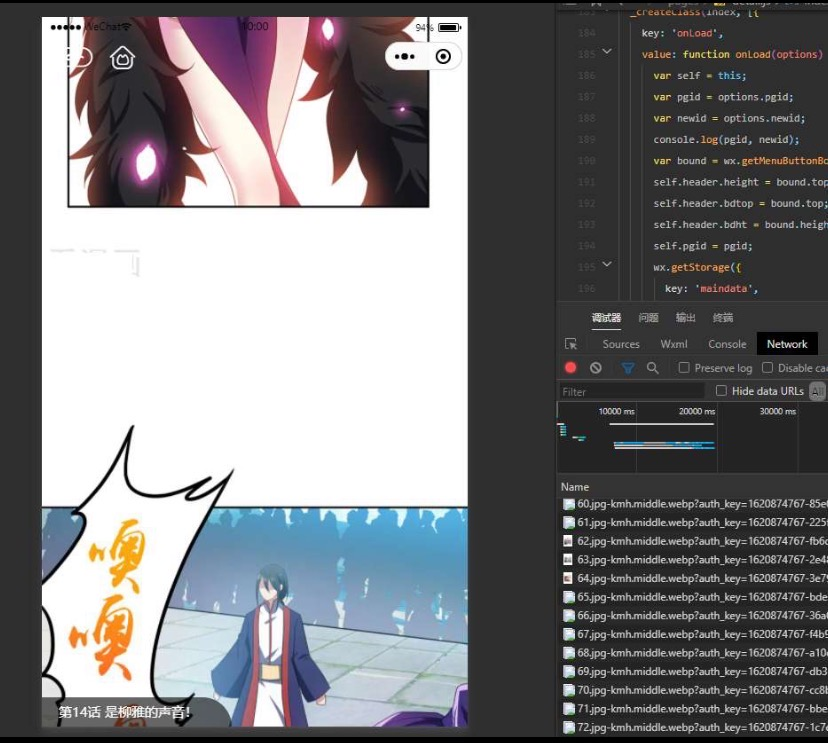The width and height of the screenshot is (828, 743).
Task: Tap the back arrow icon in simulator
Action: pos(79,57)
